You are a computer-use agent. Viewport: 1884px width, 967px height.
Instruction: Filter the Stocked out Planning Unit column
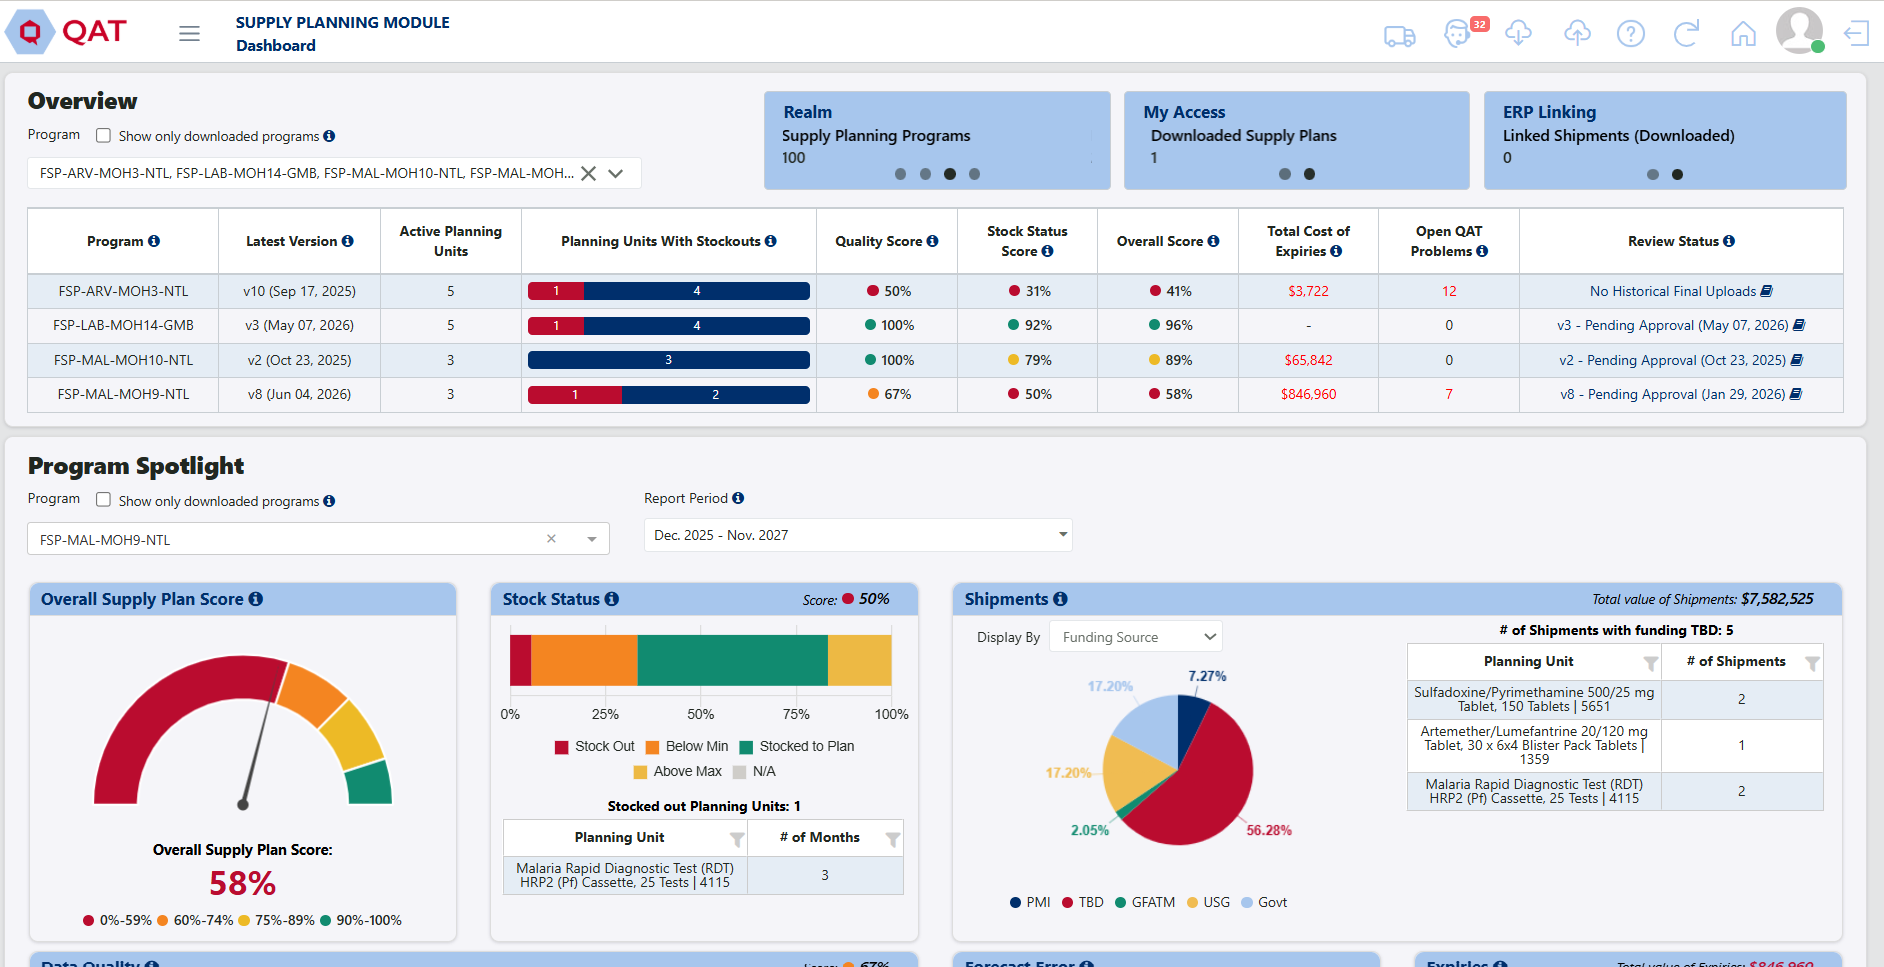click(x=737, y=839)
